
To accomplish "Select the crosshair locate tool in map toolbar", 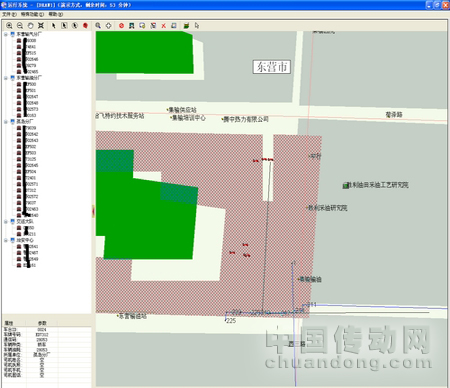I will click(x=109, y=26).
